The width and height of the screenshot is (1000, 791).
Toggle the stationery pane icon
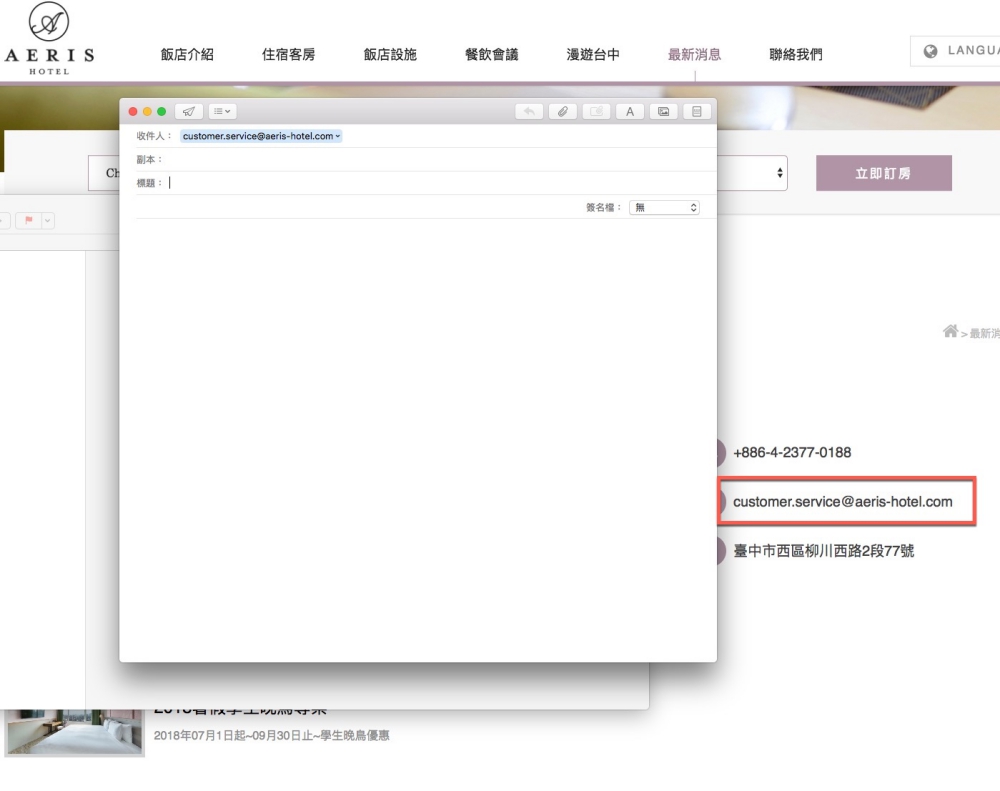click(x=696, y=112)
